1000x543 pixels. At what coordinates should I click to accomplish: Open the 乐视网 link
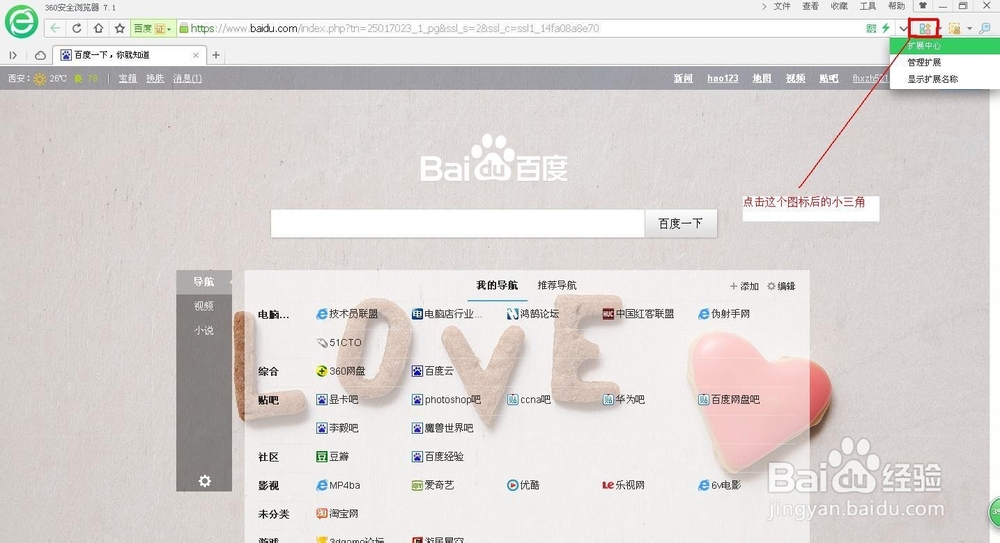tap(623, 486)
